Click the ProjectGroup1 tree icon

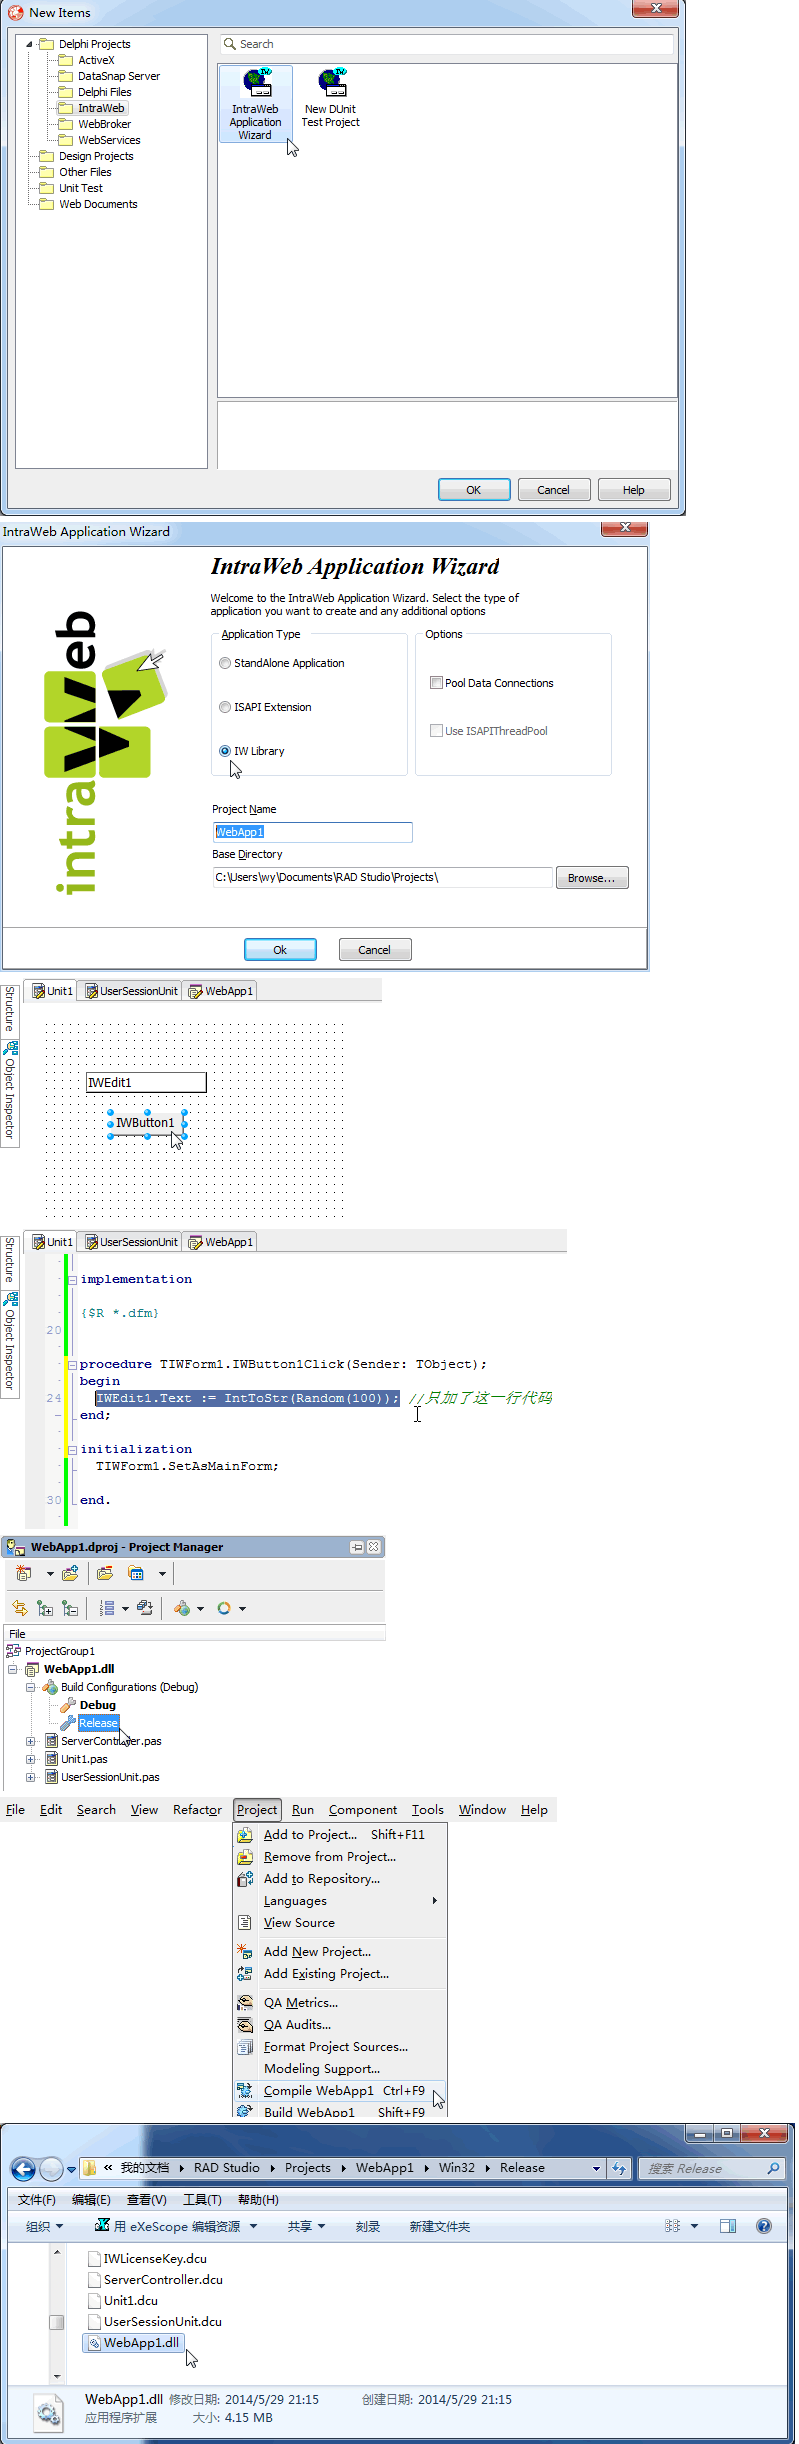point(13,1651)
